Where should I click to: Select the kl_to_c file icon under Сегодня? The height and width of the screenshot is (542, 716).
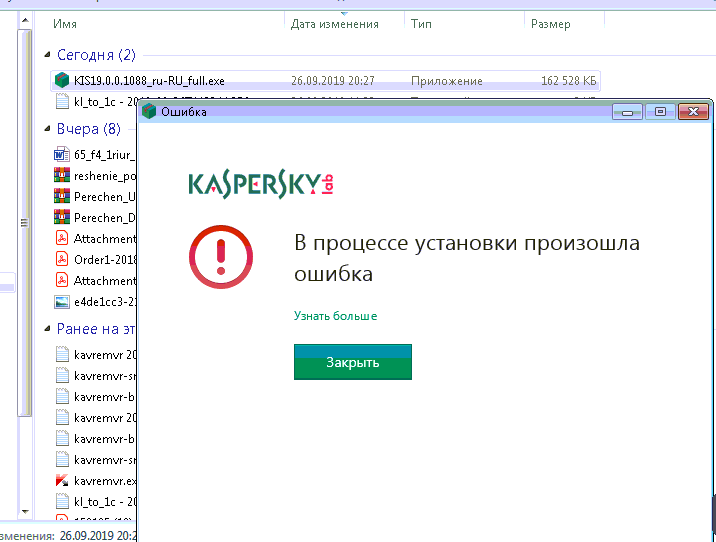62,101
